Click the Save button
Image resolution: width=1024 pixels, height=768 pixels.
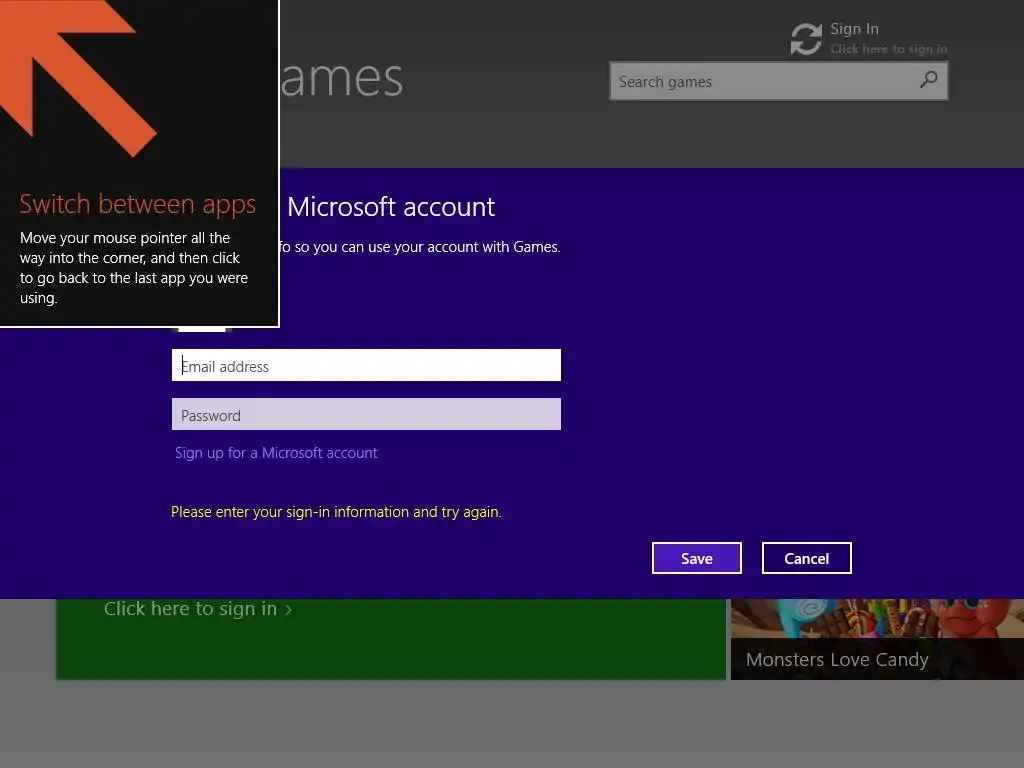697,558
